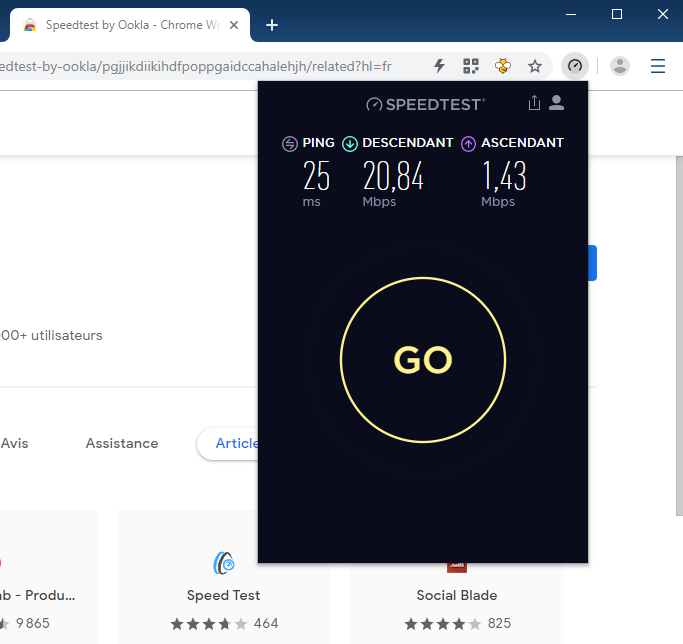
Task: Click the DESCENDANT label
Action: click(408, 143)
